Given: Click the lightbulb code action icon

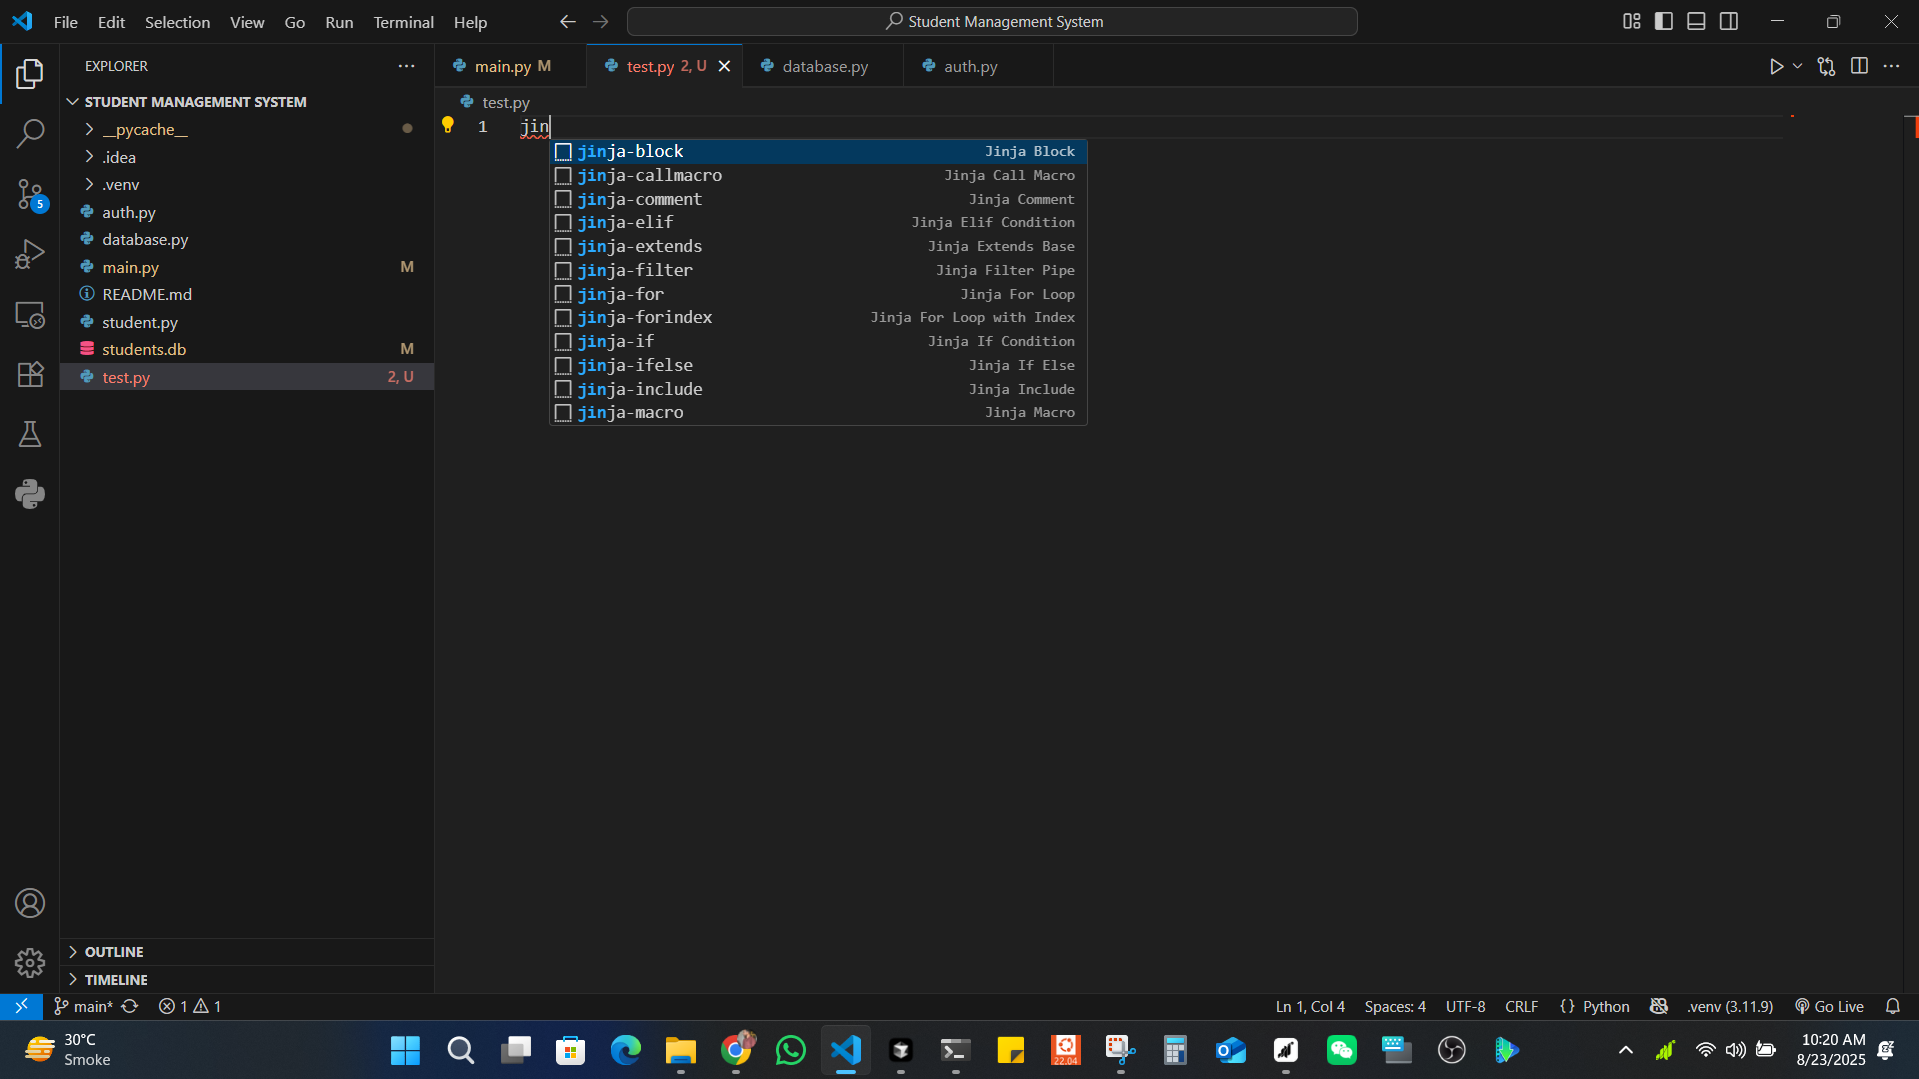Looking at the screenshot, I should click(x=448, y=125).
